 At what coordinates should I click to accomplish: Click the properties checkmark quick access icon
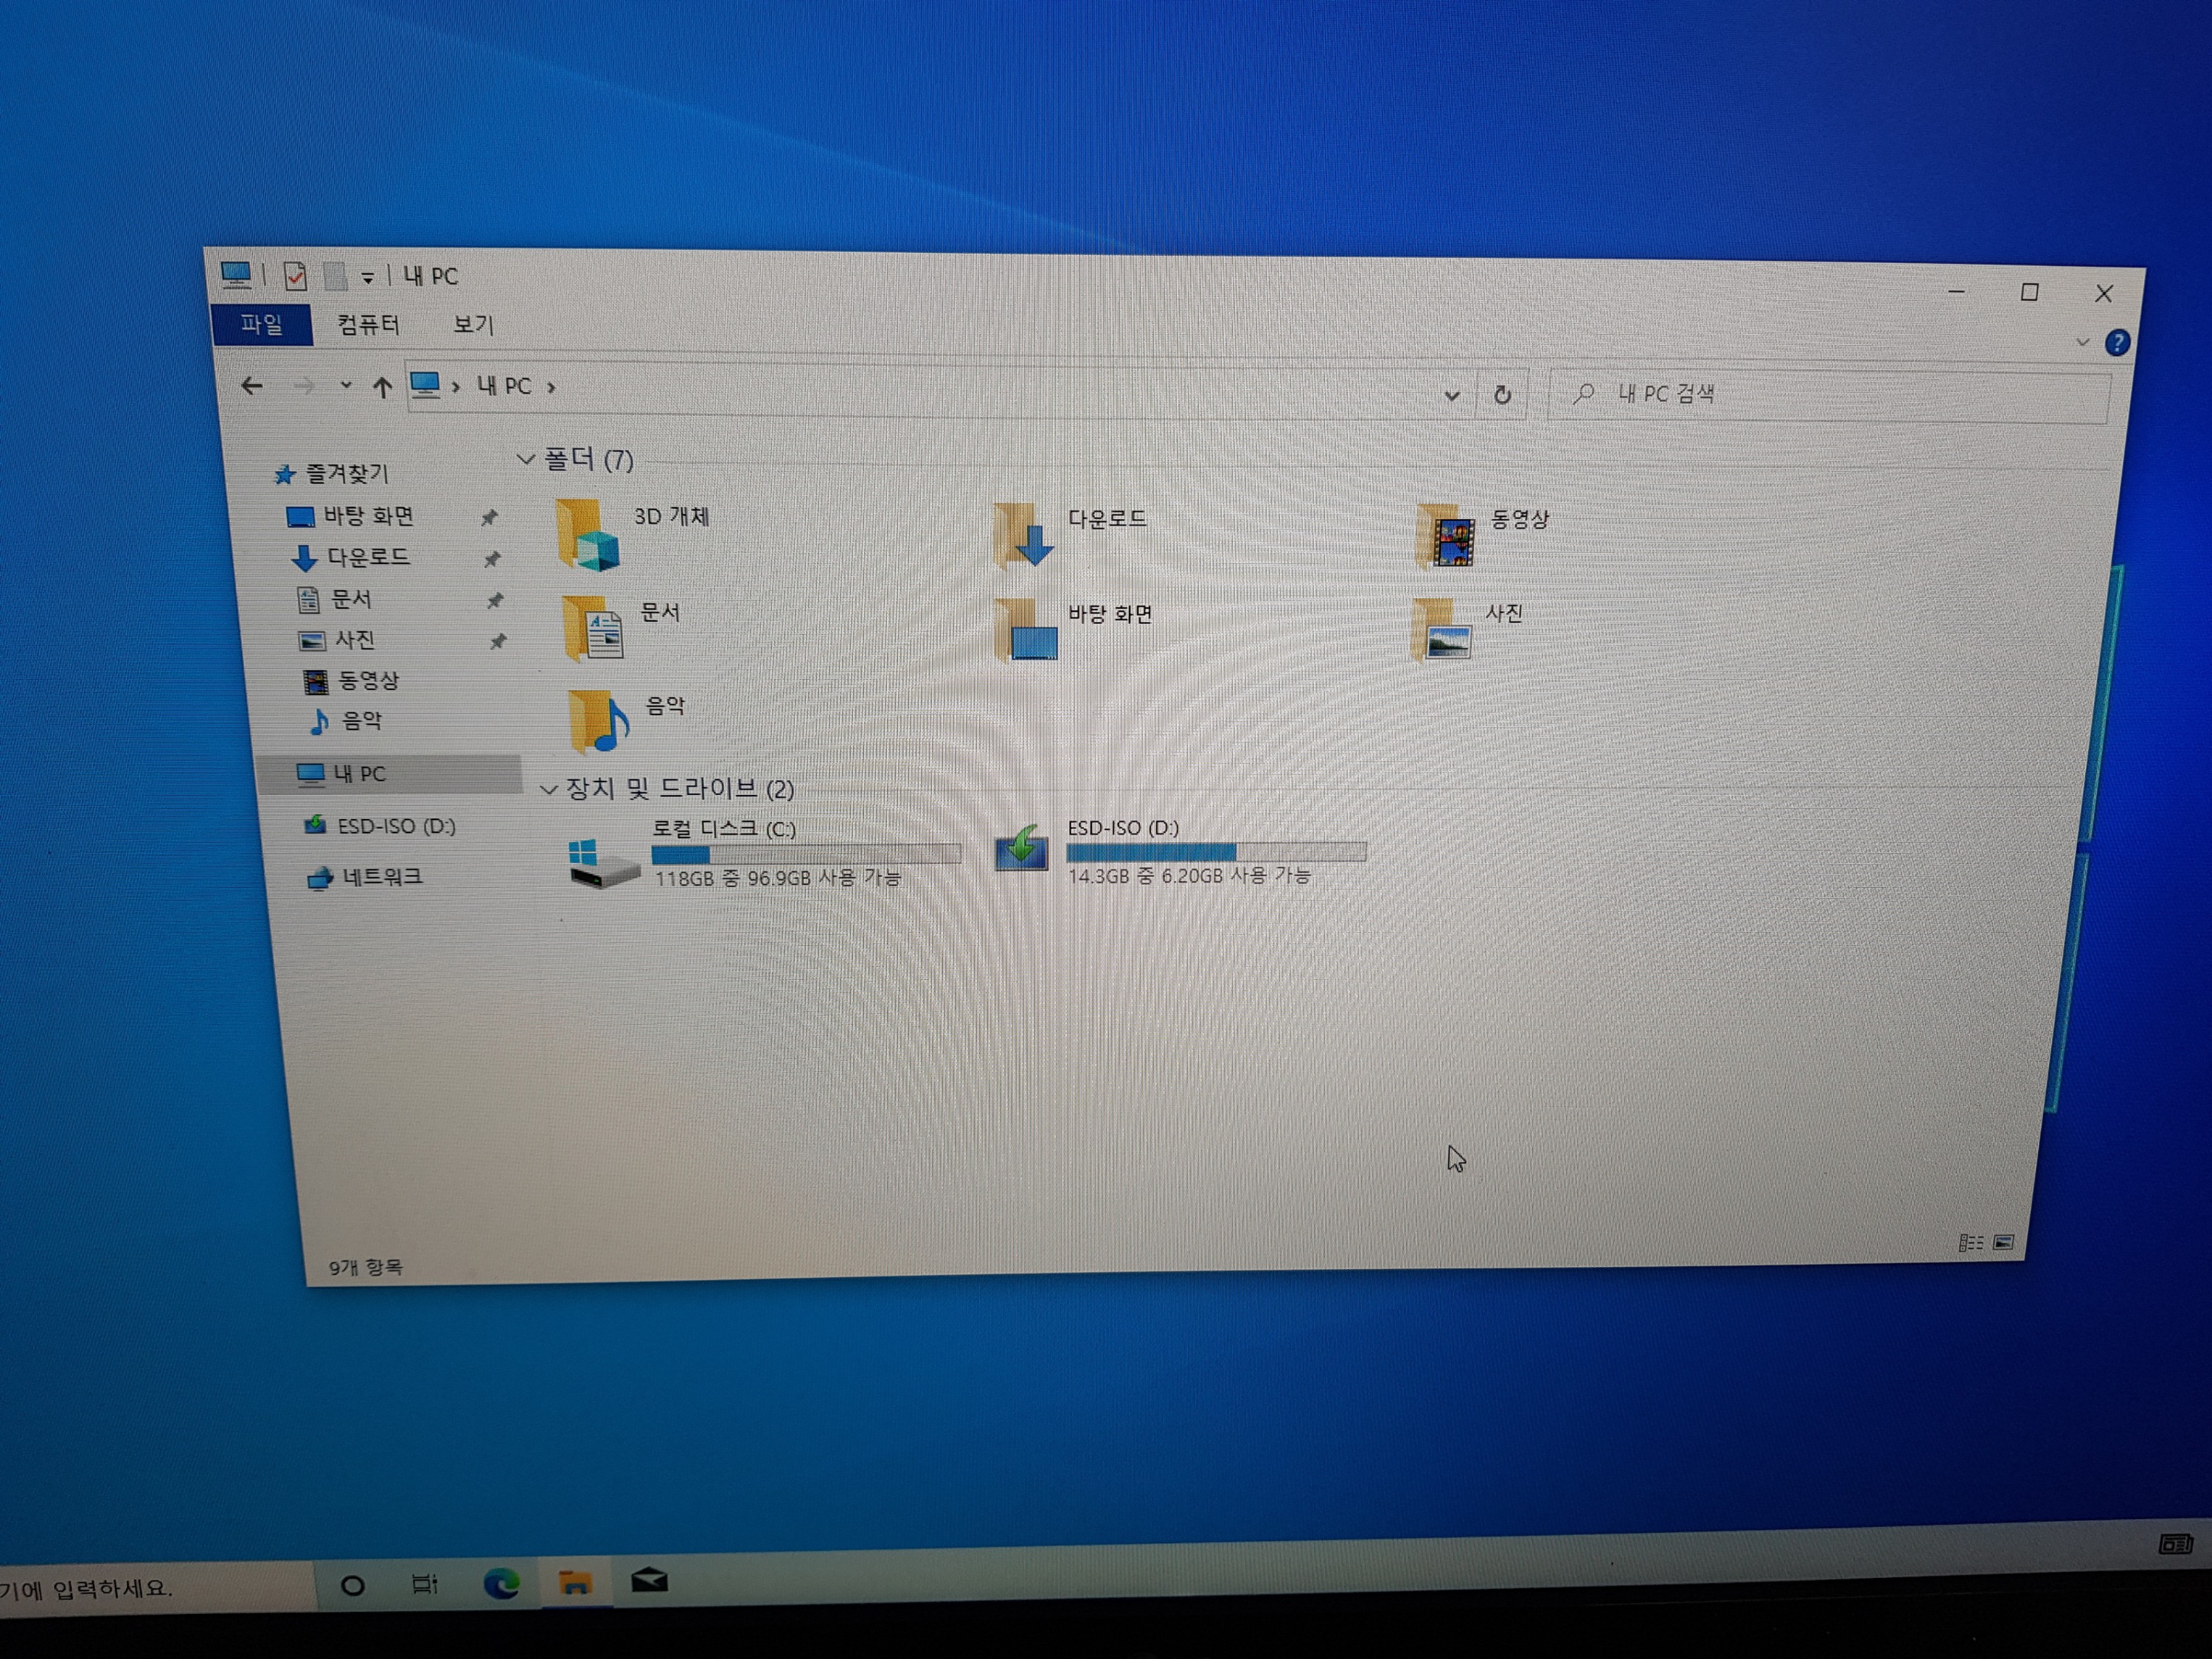point(295,276)
